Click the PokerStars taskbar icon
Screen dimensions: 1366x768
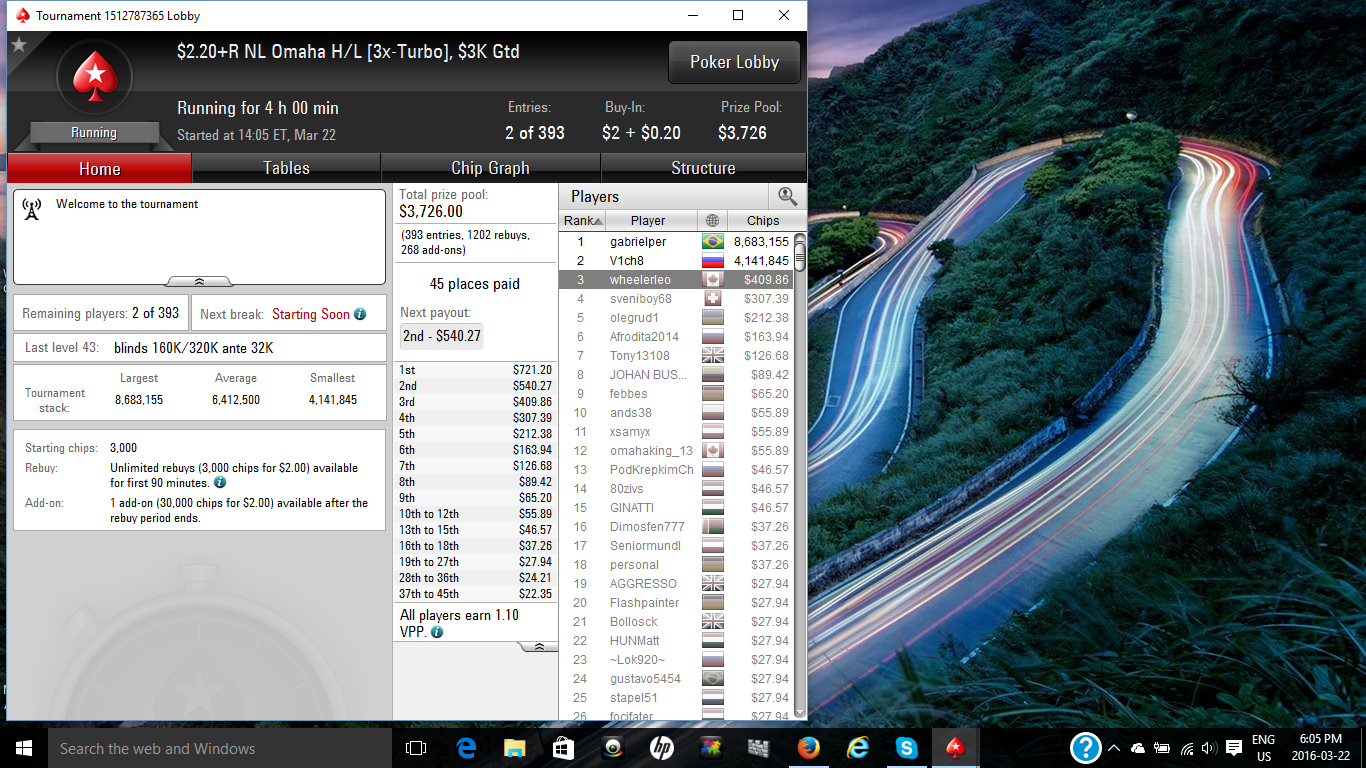coord(955,748)
